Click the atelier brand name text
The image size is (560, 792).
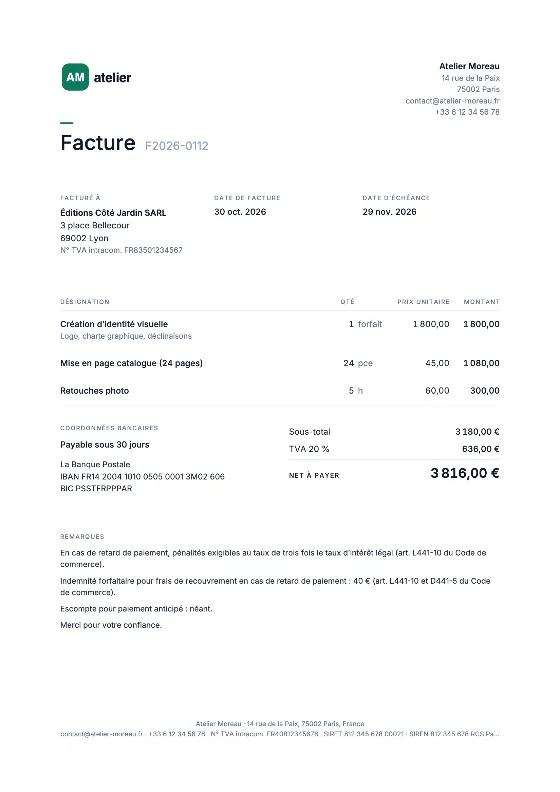coord(112,78)
